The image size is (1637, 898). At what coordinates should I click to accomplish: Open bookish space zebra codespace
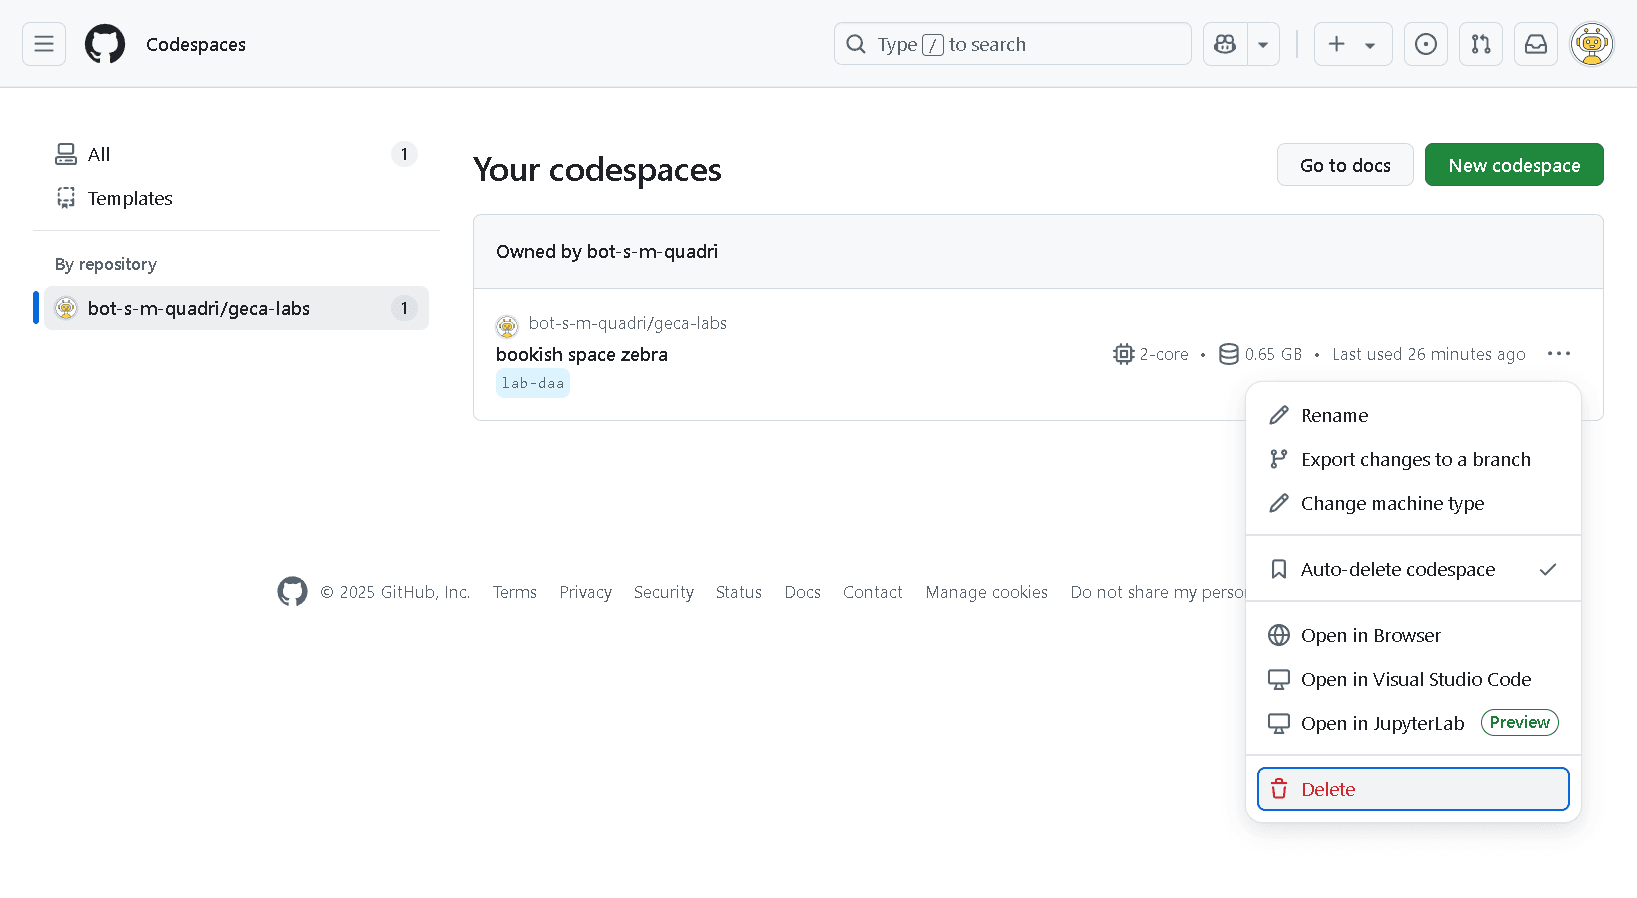(x=581, y=354)
